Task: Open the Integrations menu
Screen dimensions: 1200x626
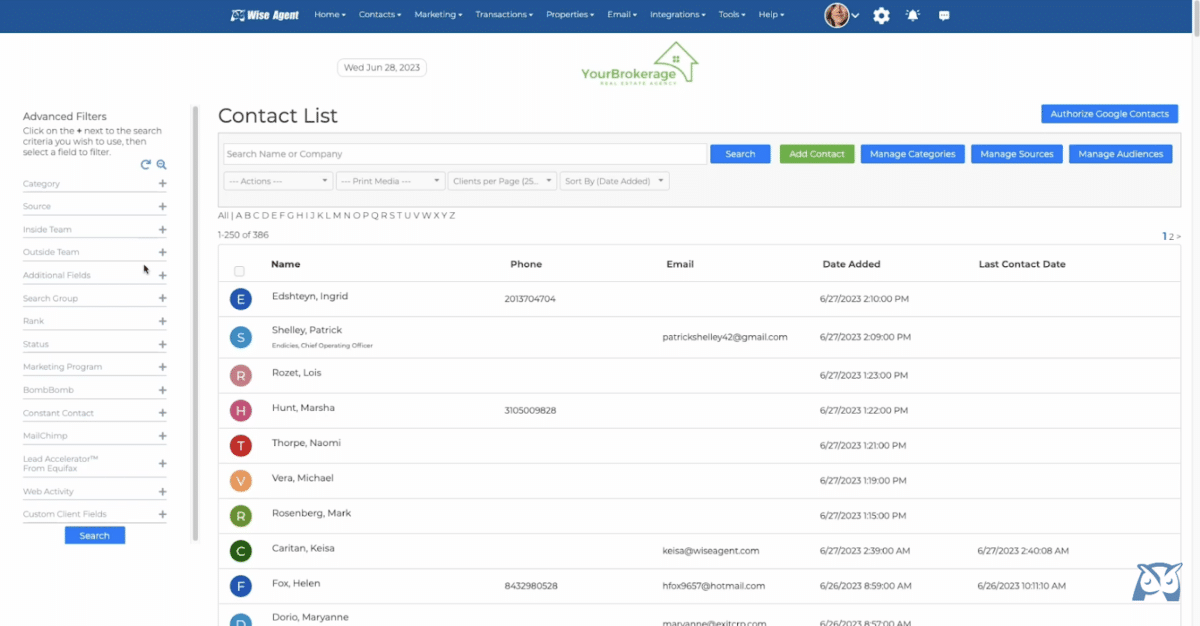Action: point(678,15)
